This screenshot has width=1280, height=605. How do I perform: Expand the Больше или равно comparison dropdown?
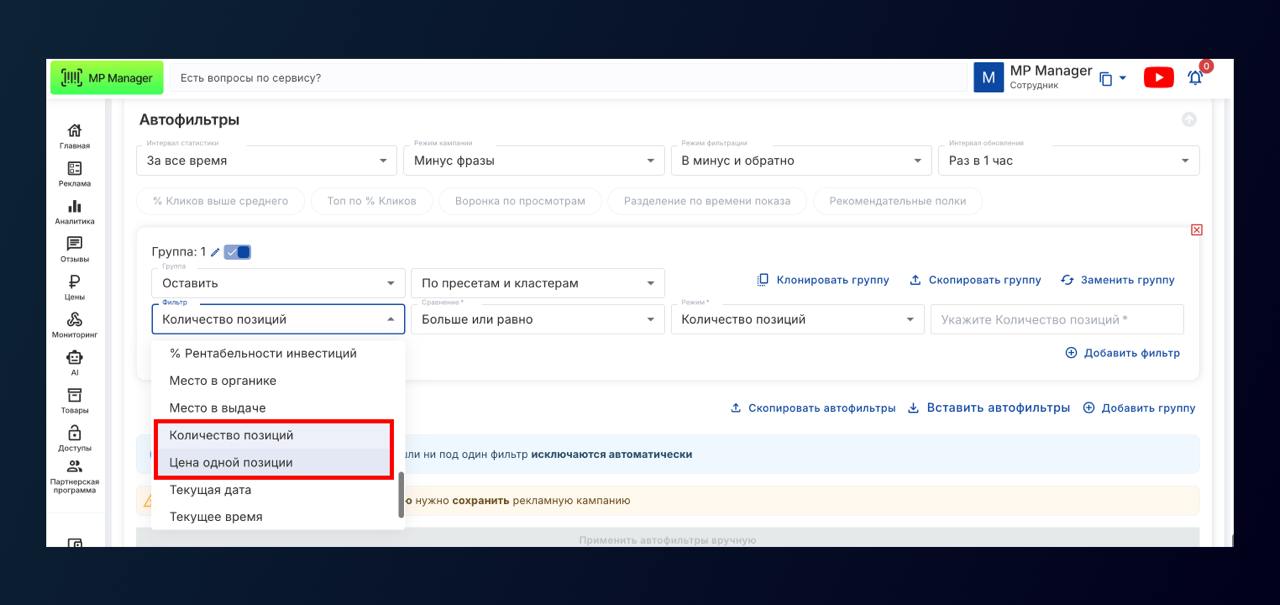537,320
